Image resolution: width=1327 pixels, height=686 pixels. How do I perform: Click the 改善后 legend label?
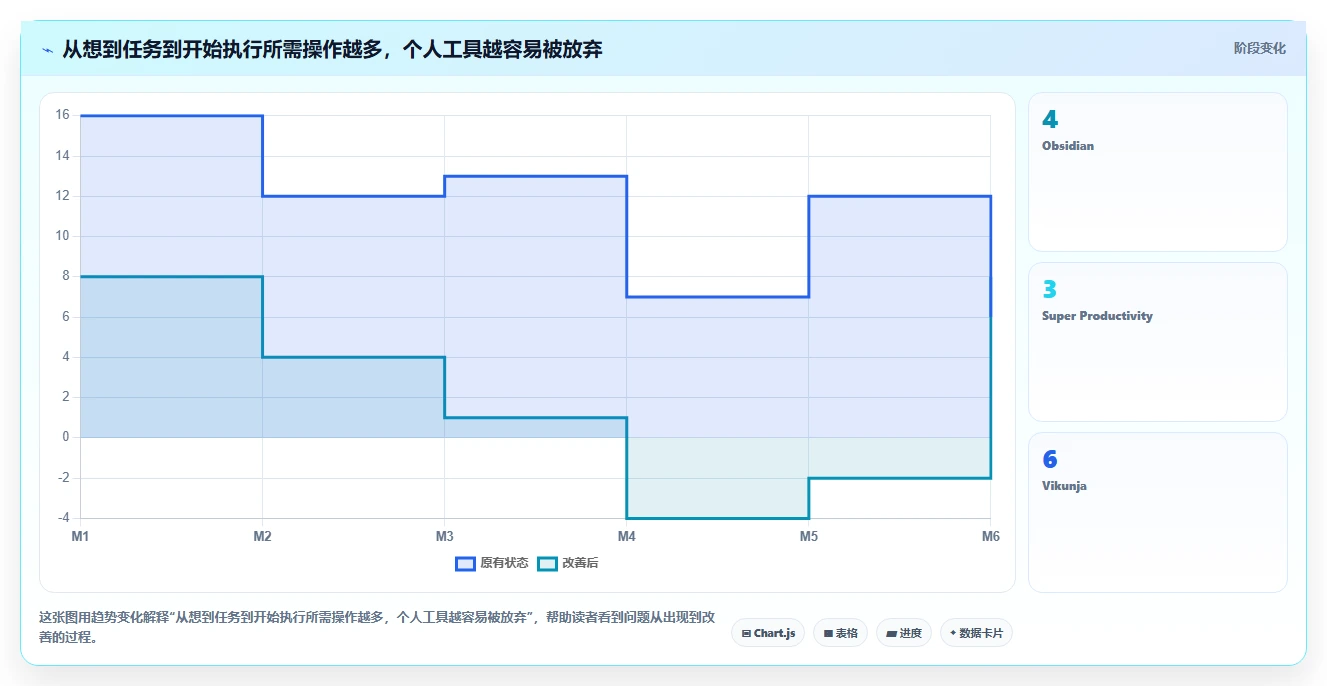point(580,563)
